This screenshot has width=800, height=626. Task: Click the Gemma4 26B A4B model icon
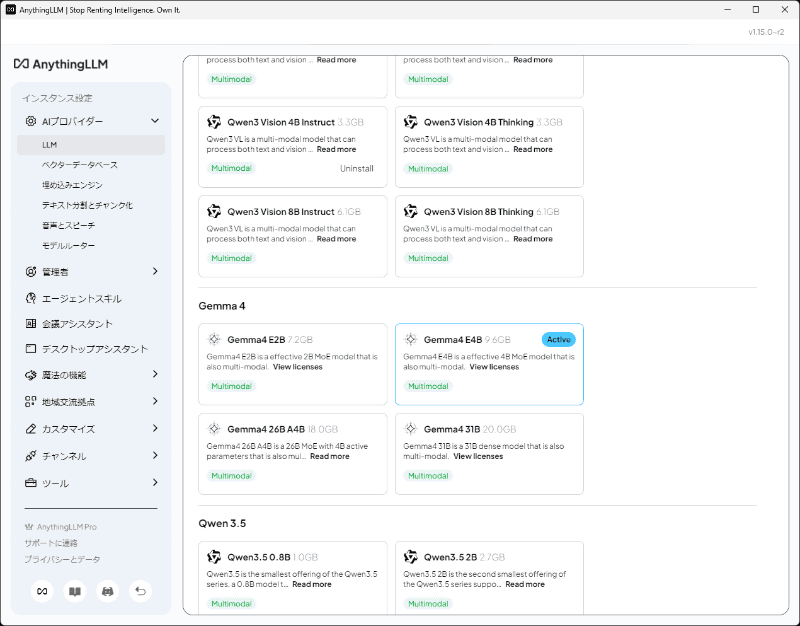214,429
